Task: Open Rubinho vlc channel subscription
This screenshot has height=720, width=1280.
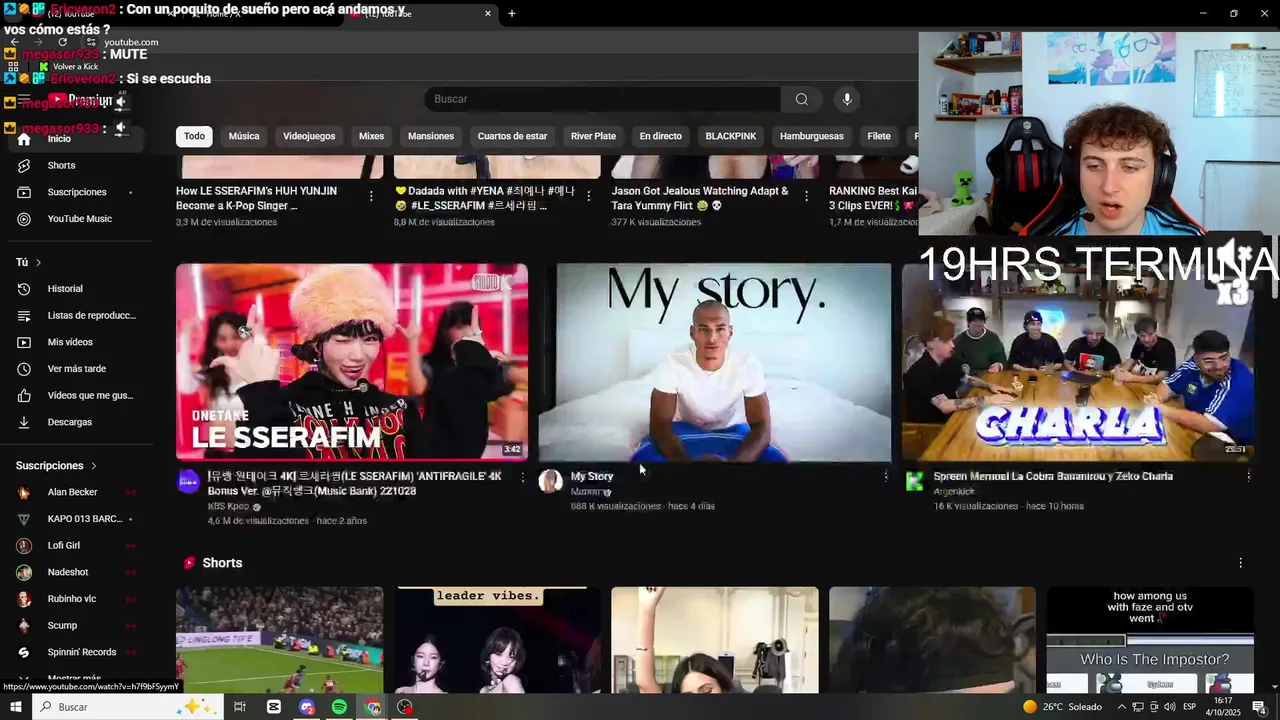Action: pyautogui.click(x=78, y=599)
